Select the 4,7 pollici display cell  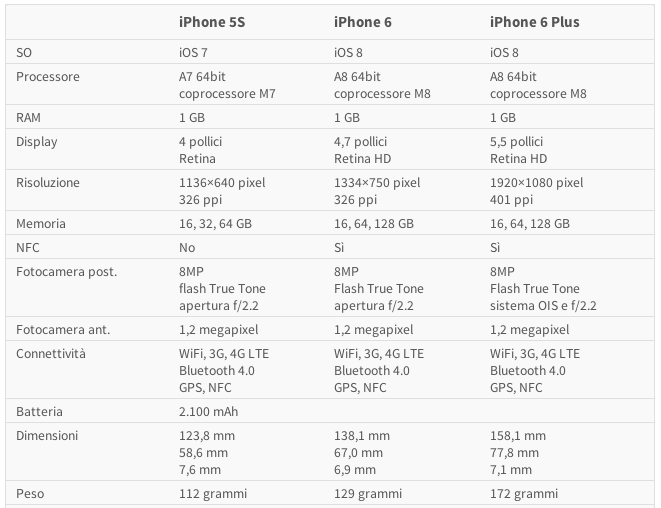(x=360, y=142)
